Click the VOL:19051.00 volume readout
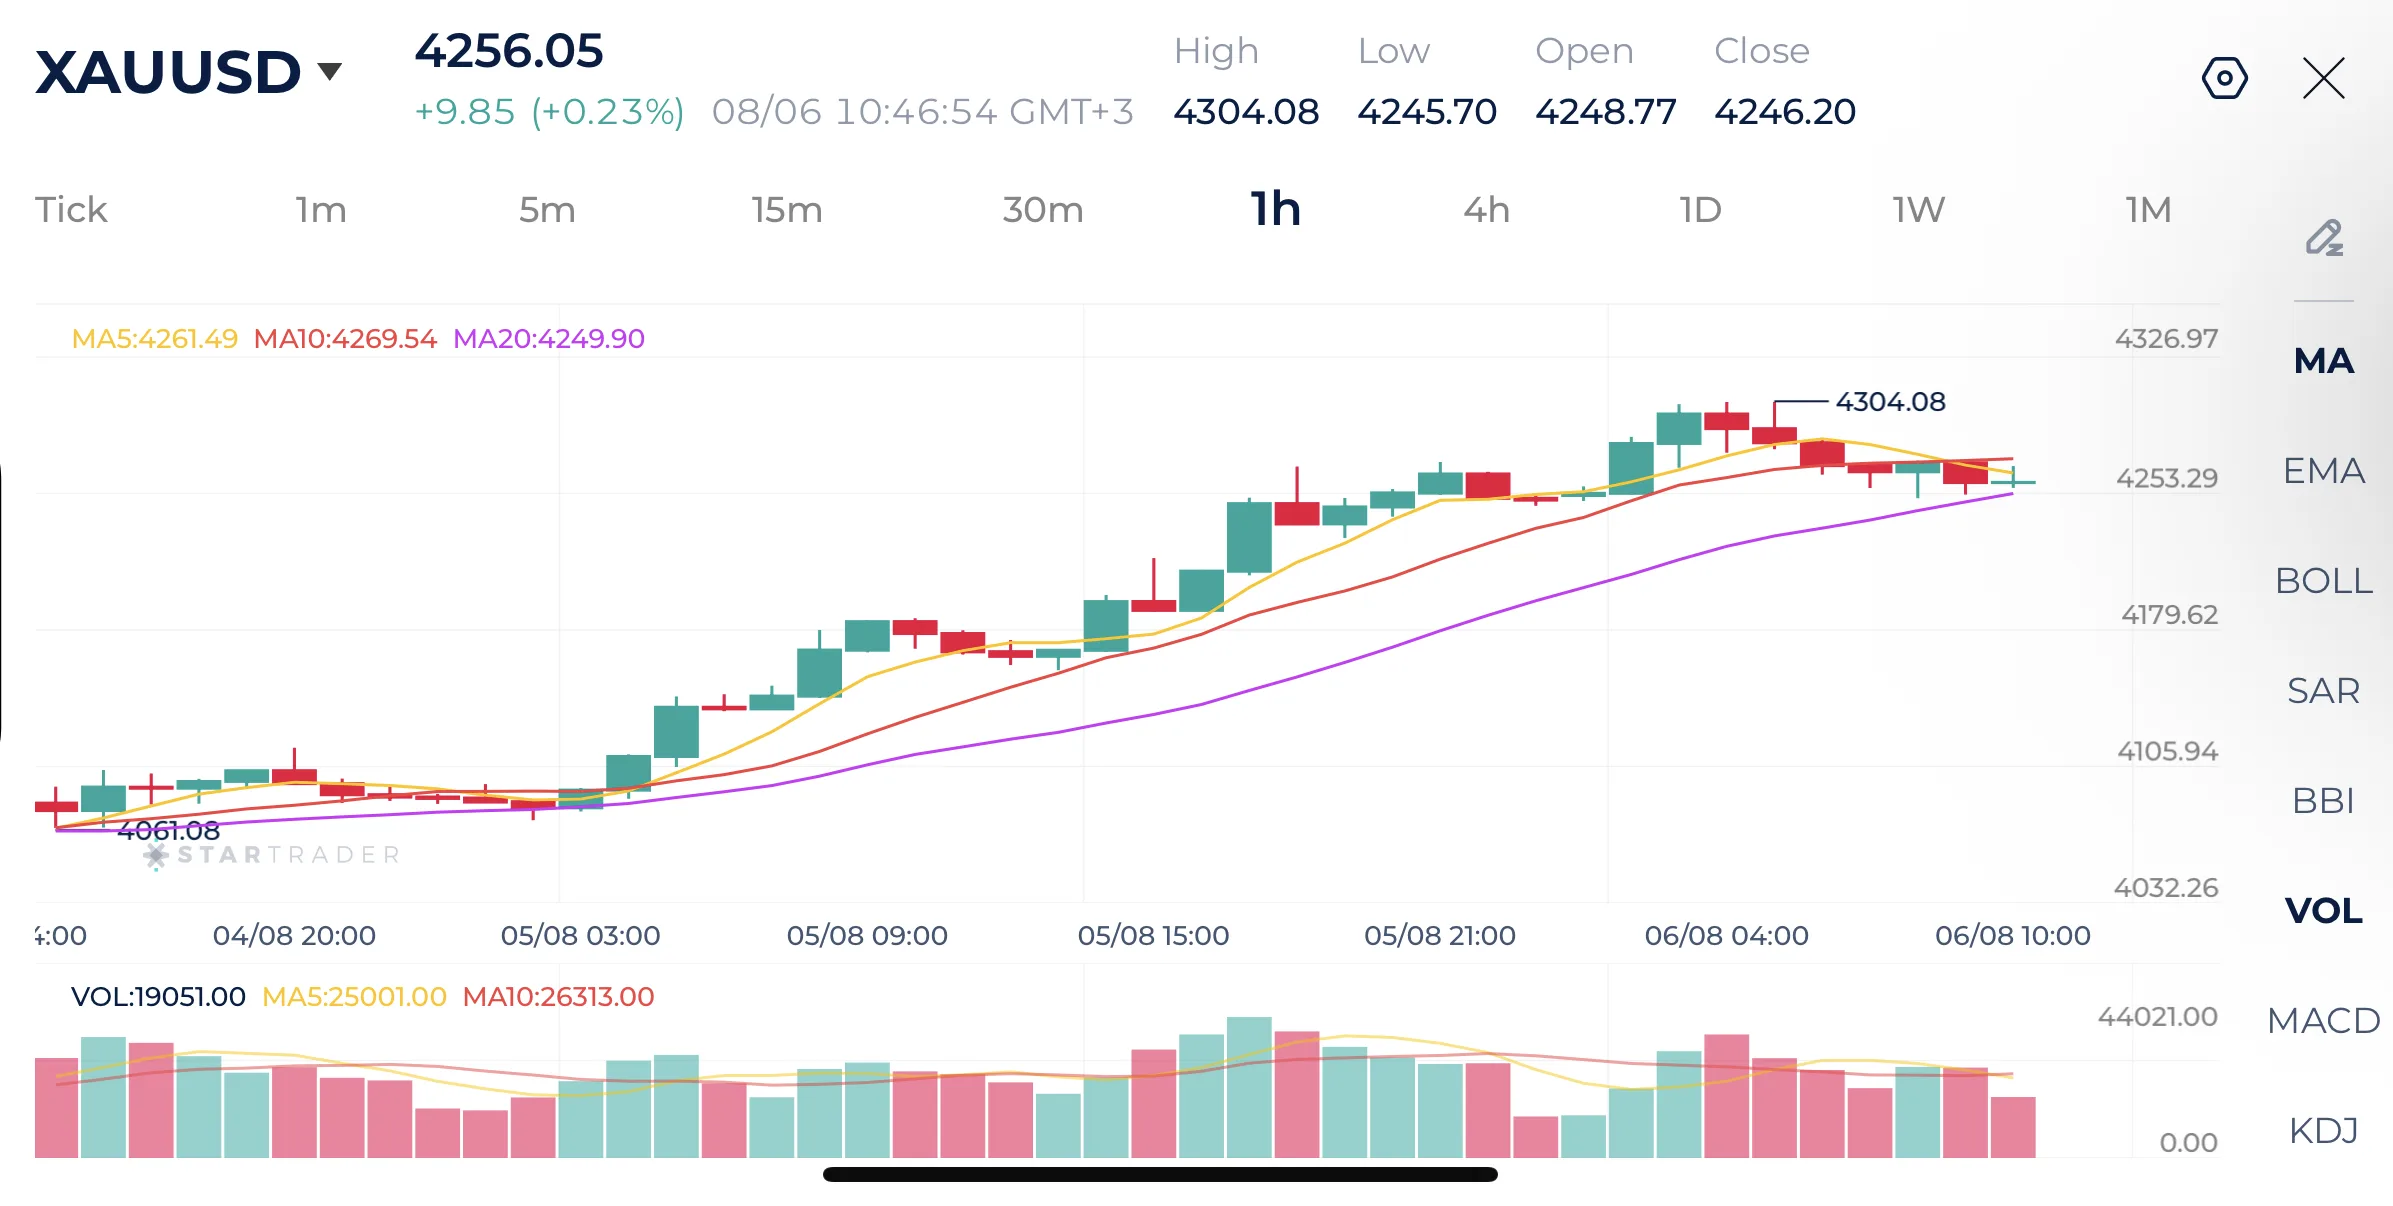Viewport: 2393px width, 1206px height. coord(158,997)
